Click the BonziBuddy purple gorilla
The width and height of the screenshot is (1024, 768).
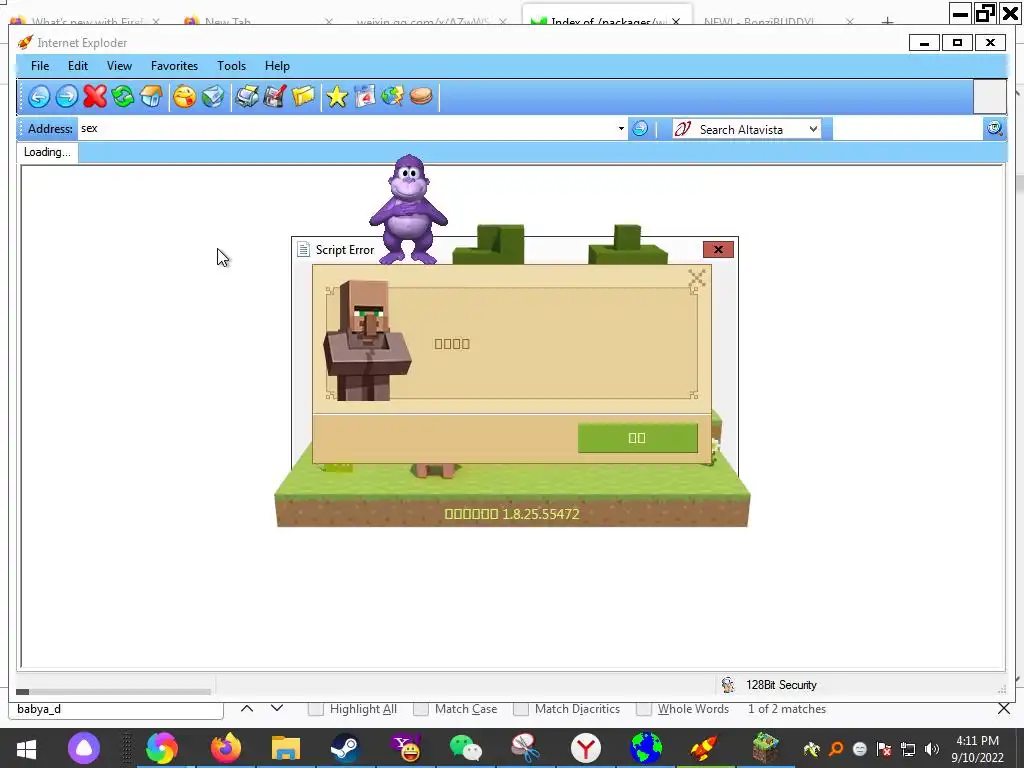(x=408, y=209)
